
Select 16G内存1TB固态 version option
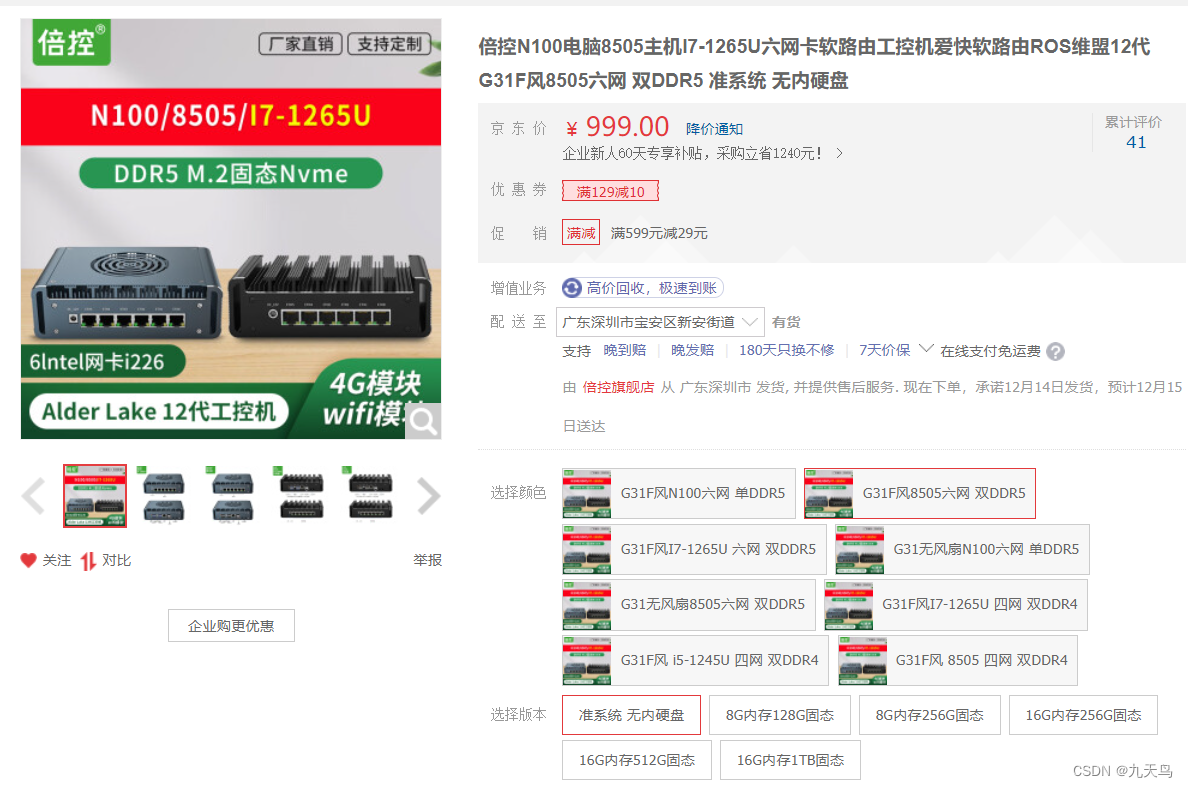point(790,760)
